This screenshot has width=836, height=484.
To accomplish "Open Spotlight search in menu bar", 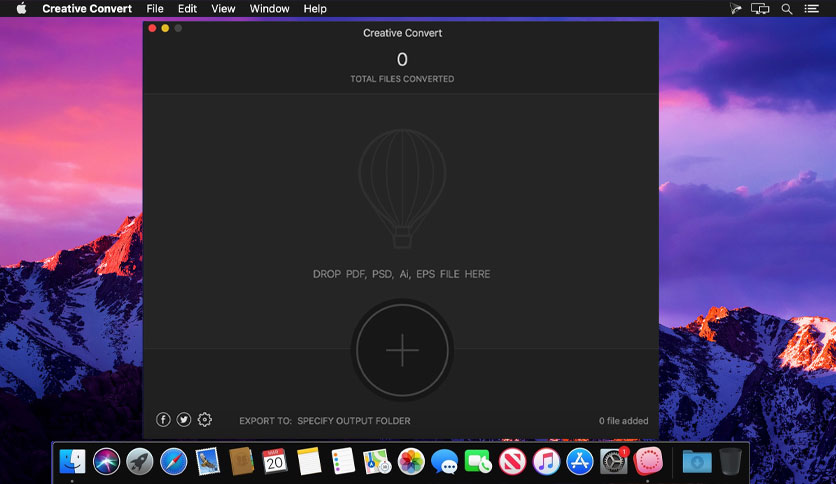I will coord(786,9).
